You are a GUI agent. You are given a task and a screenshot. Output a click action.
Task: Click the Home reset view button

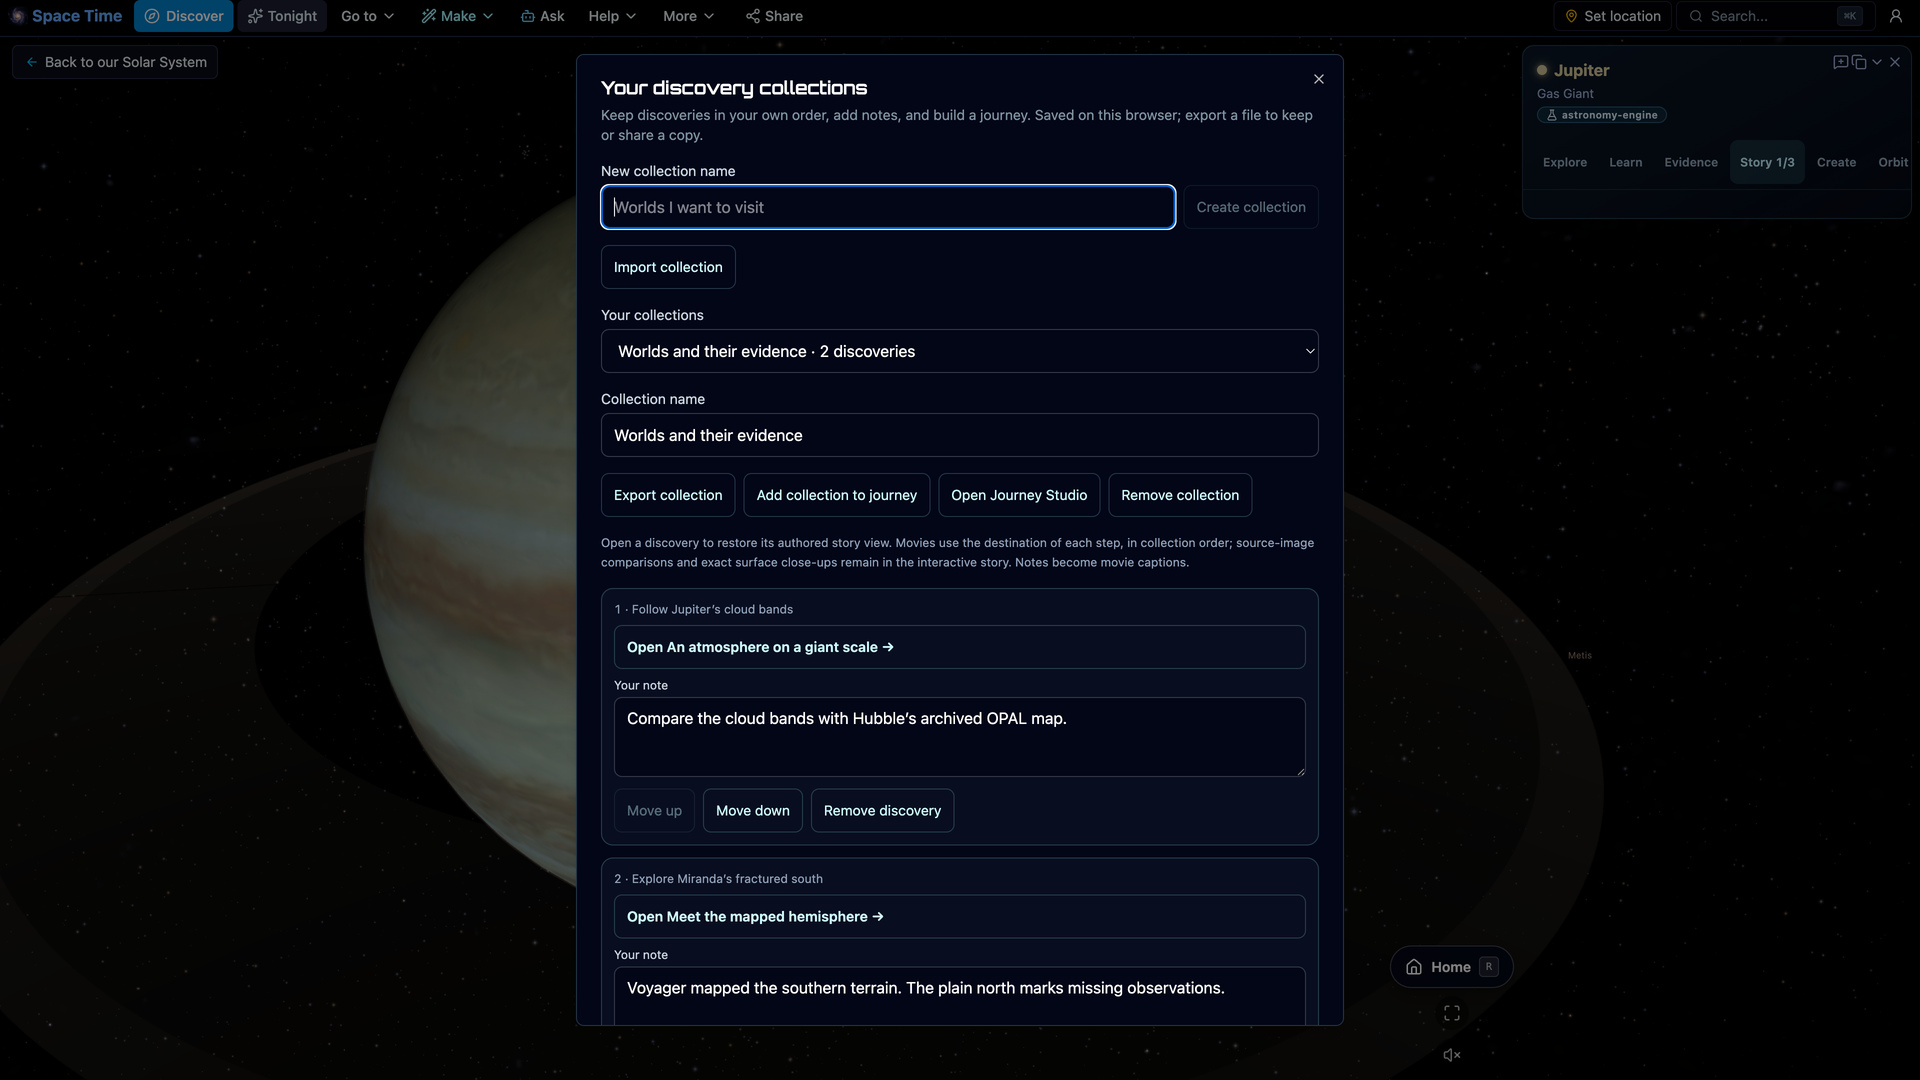(1451, 967)
